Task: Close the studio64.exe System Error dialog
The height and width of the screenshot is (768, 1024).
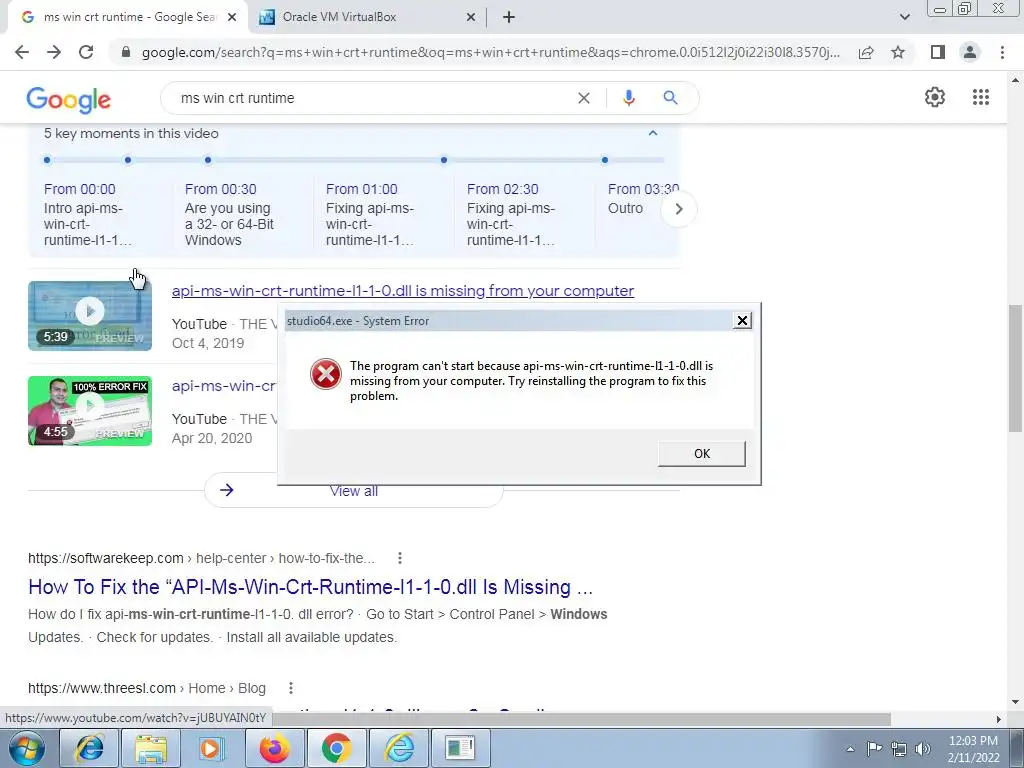Action: (742, 321)
